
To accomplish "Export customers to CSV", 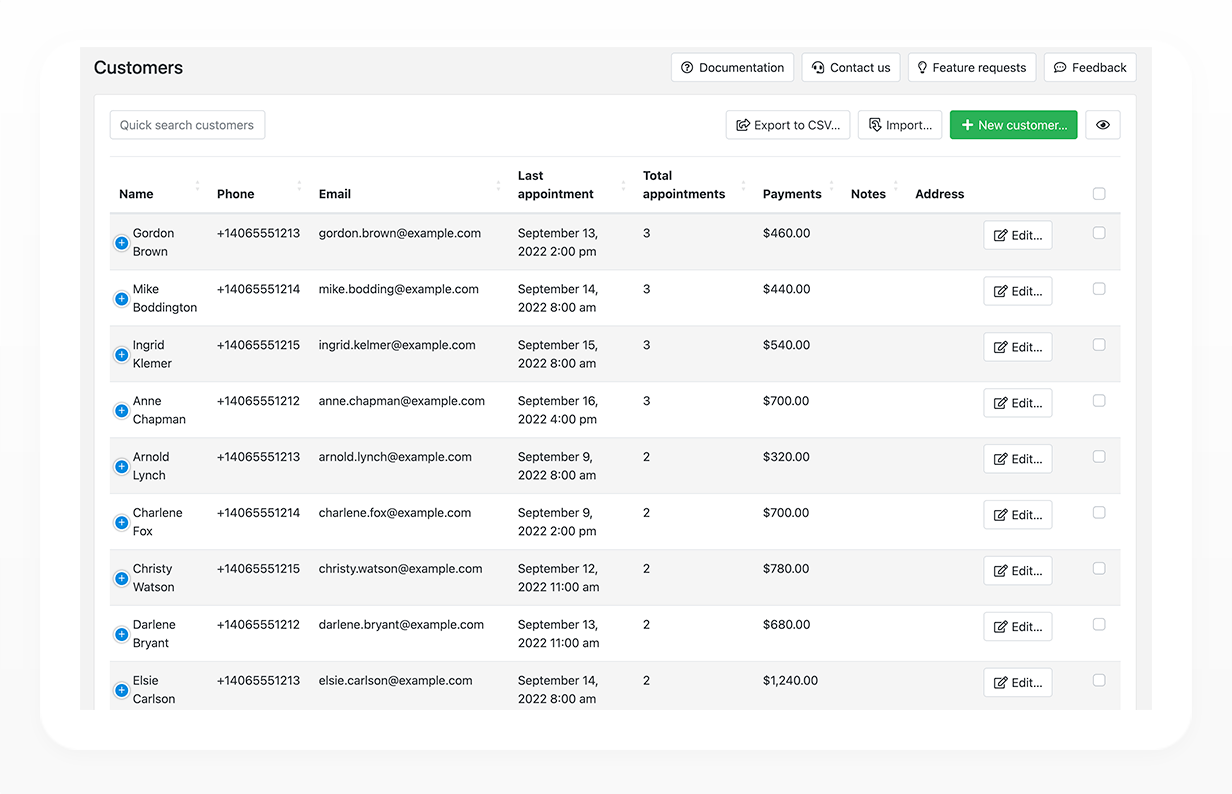I will [788, 125].
